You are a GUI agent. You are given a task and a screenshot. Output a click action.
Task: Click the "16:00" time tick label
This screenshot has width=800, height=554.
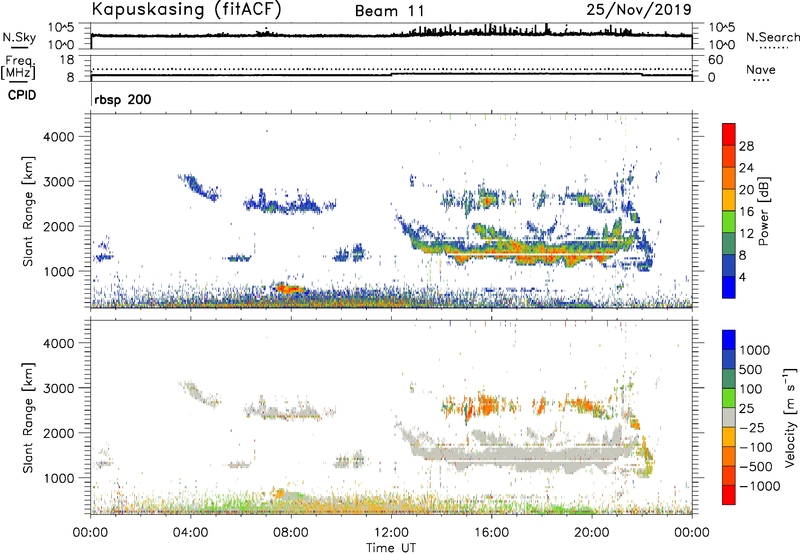(x=491, y=533)
